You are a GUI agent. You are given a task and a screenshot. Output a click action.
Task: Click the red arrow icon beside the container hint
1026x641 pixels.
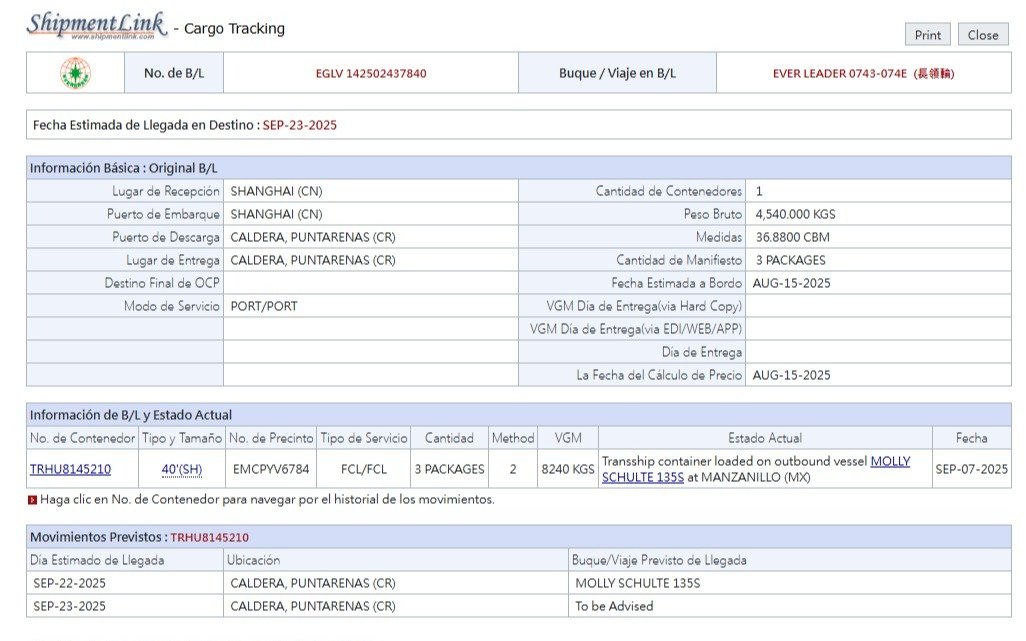tap(33, 500)
